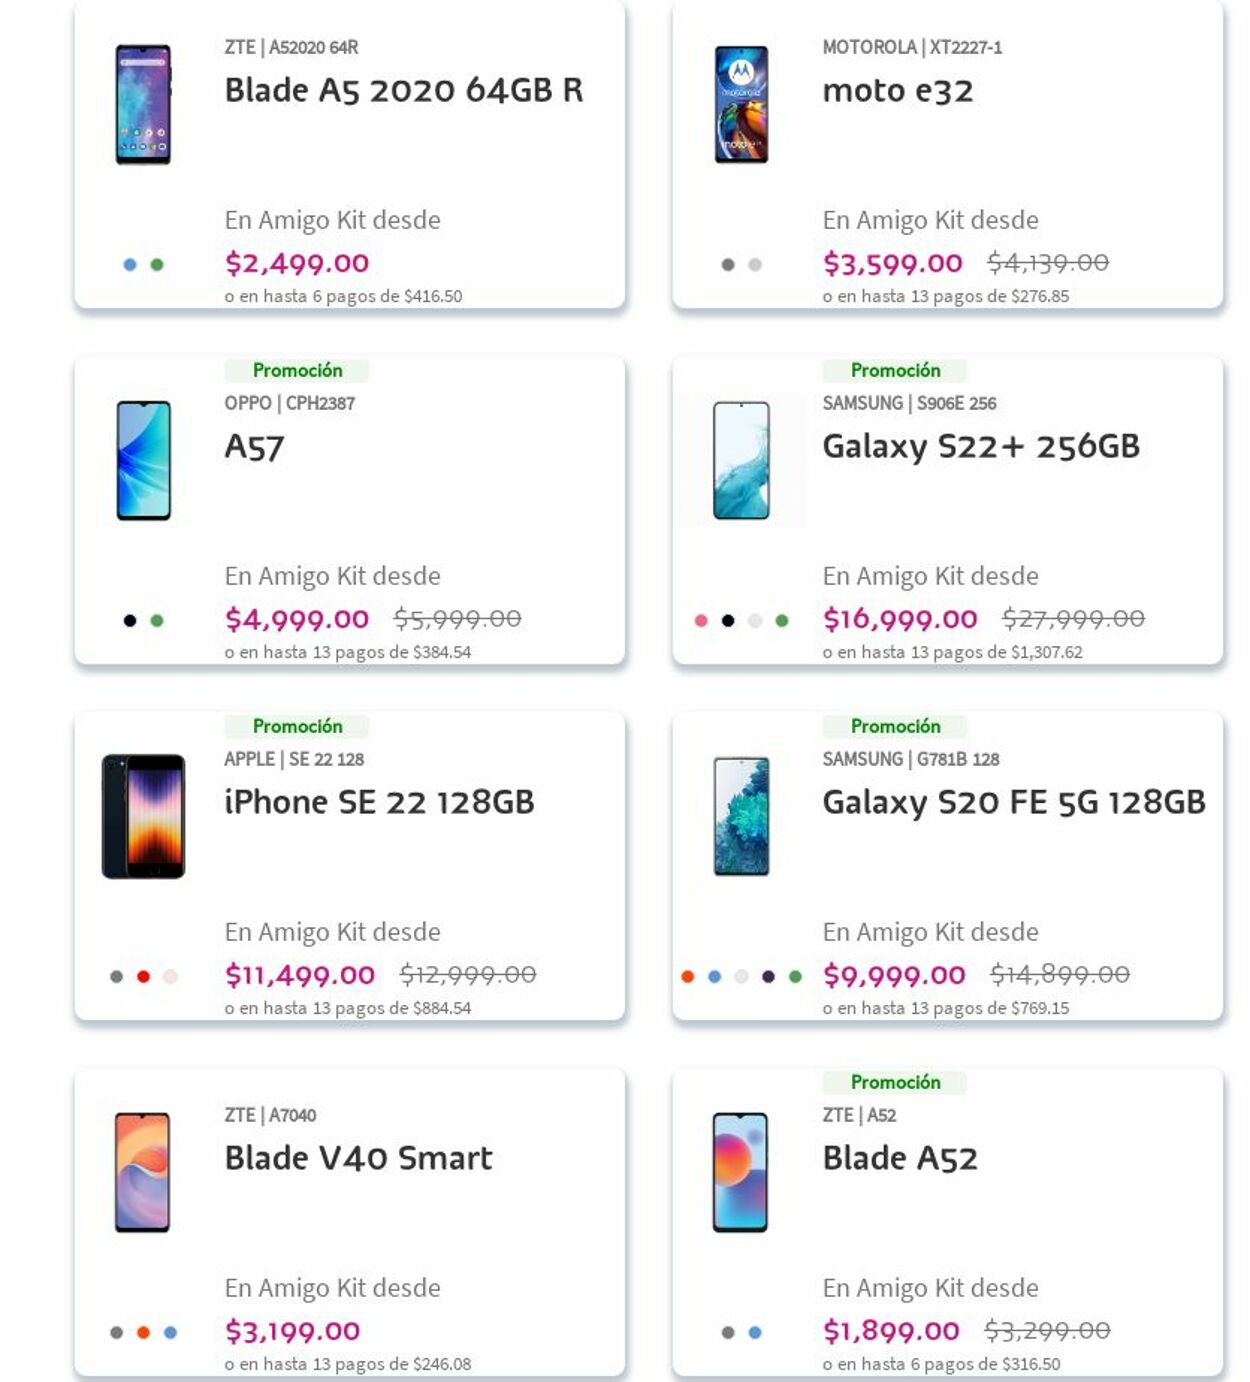The height and width of the screenshot is (1382, 1250).
Task: Select pink color for Galaxy S22+ 256GB
Action: [701, 621]
